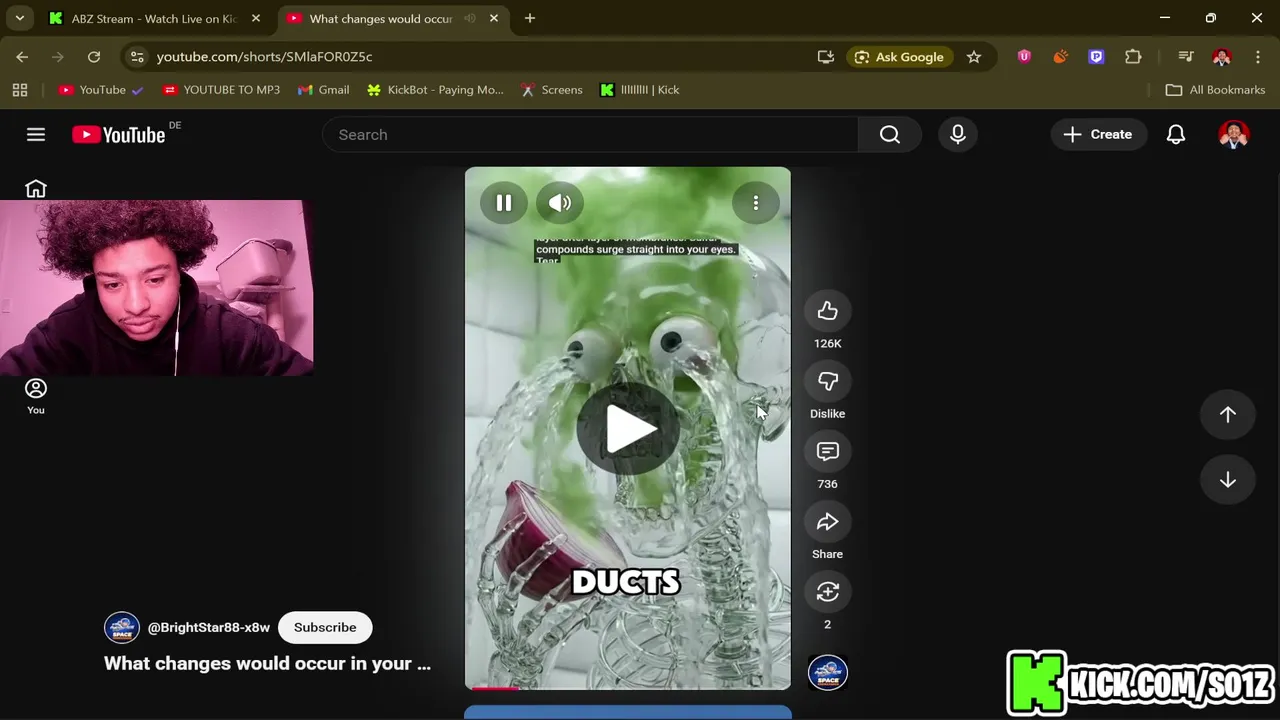Open the You page in the sidebar

36,397
